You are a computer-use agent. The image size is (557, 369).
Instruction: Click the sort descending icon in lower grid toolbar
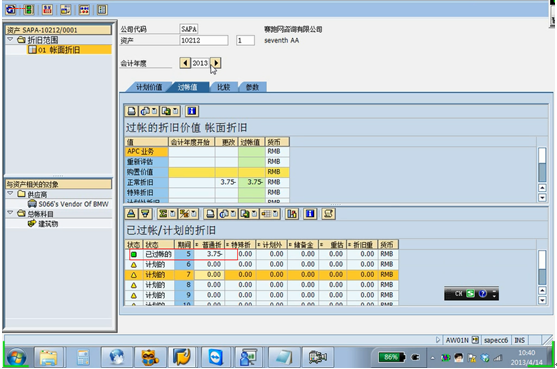[x=145, y=214]
